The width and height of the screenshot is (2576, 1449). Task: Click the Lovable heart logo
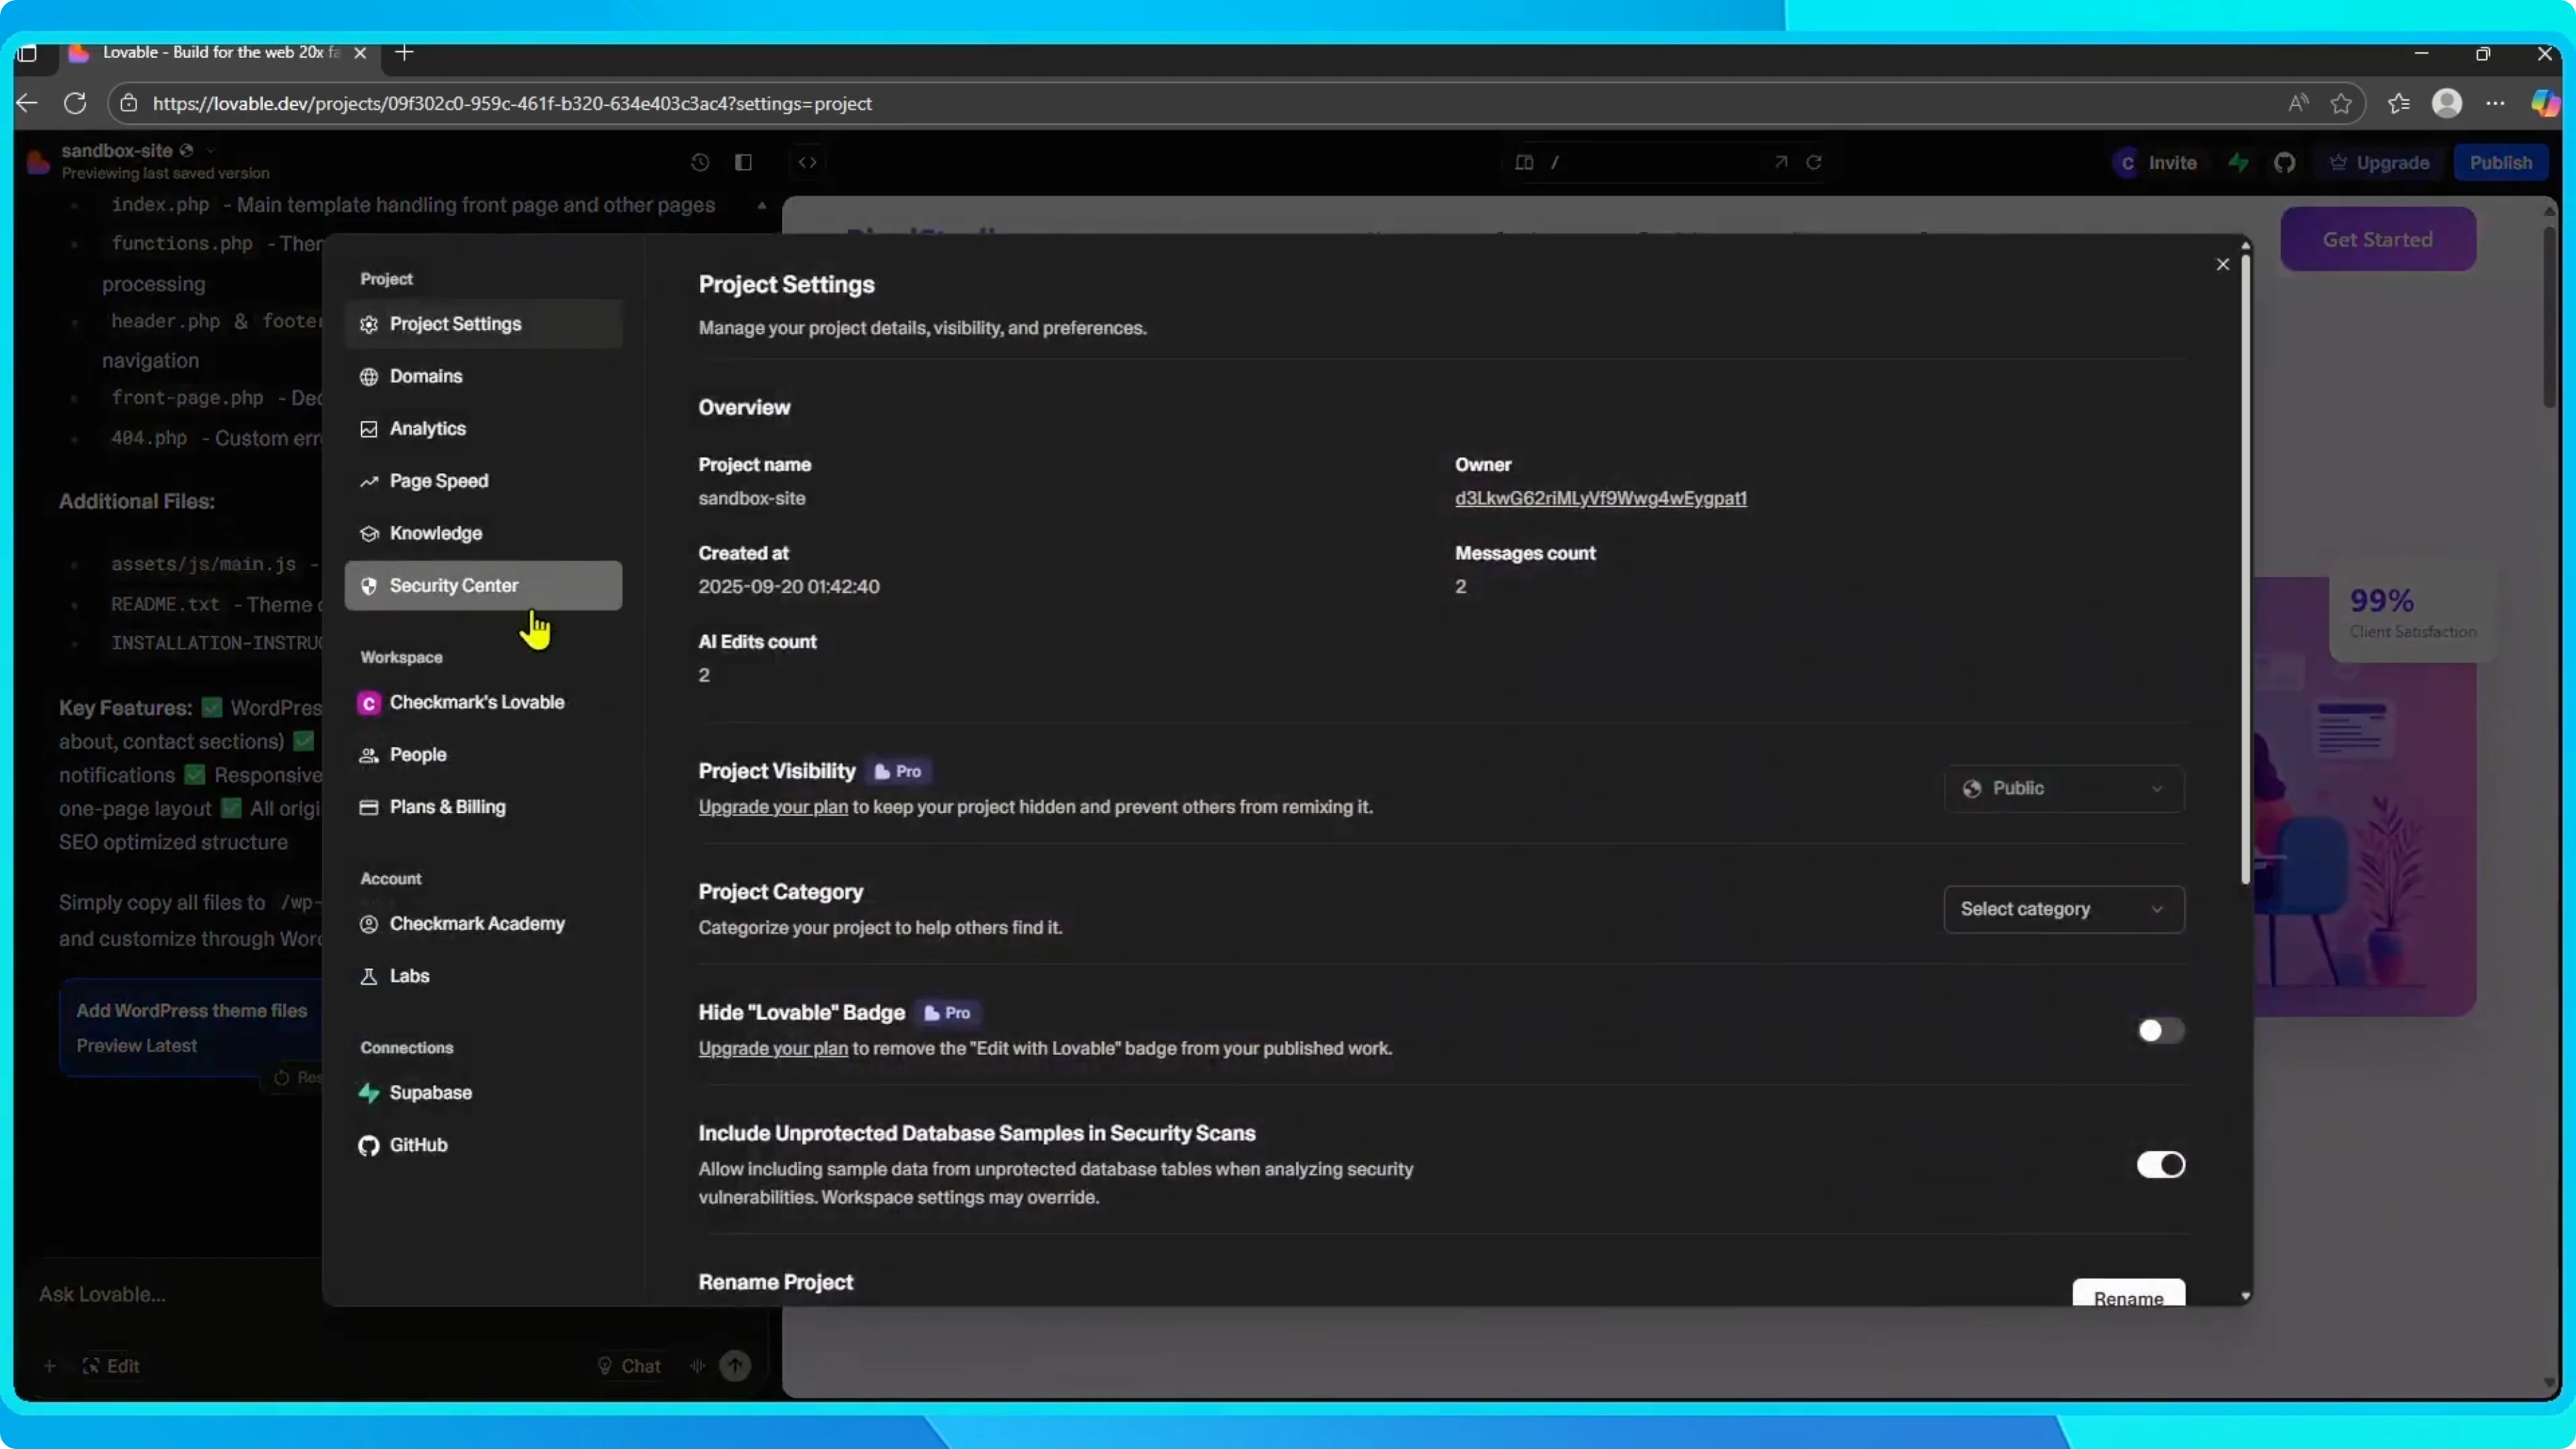[x=38, y=161]
